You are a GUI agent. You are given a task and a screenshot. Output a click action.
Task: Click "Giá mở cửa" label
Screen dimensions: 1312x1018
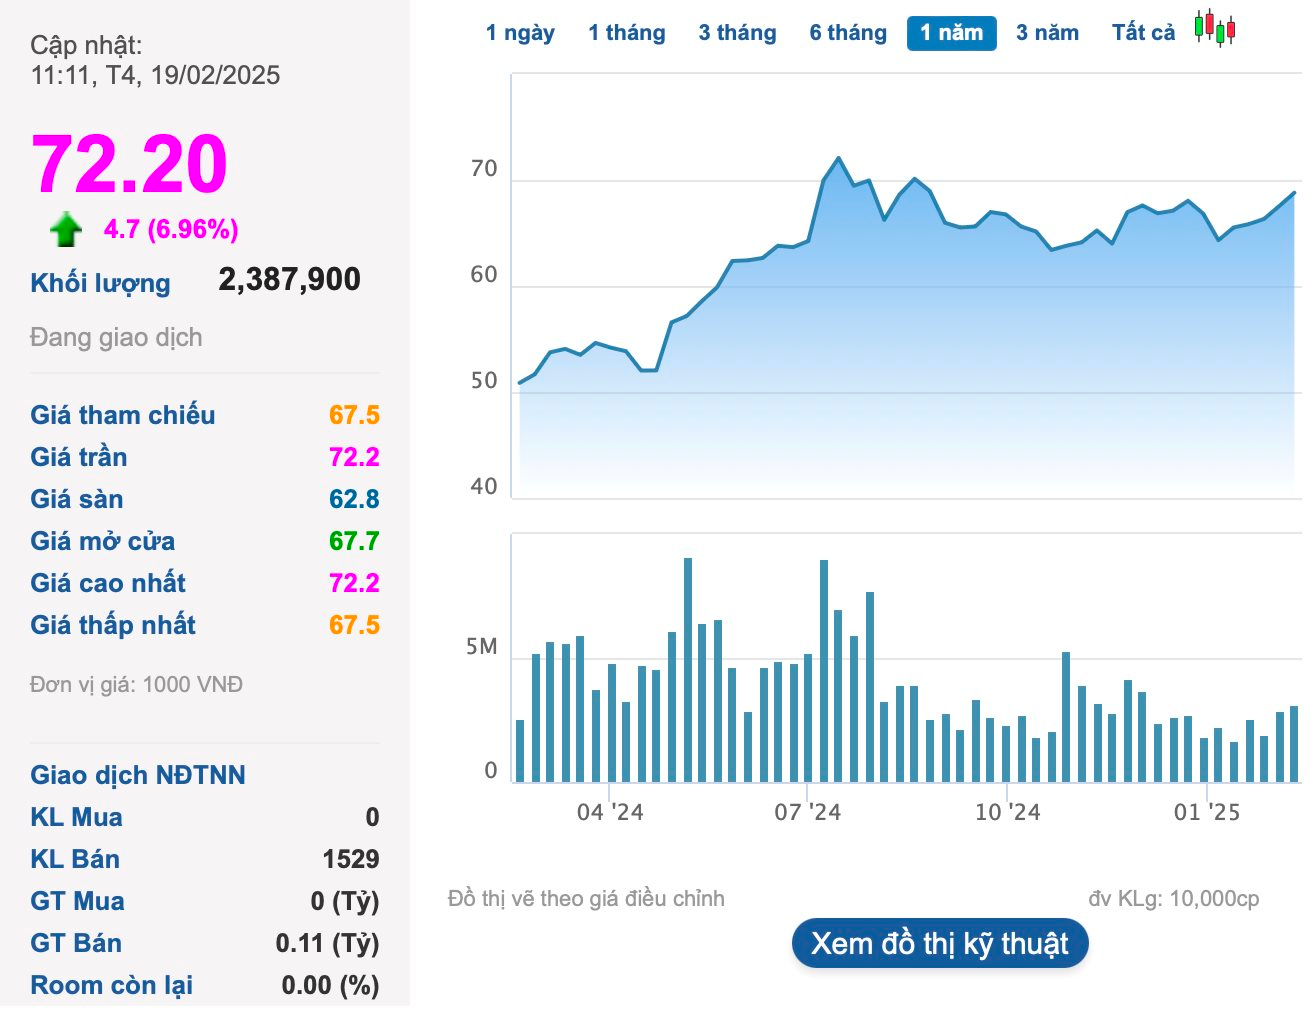click(103, 541)
